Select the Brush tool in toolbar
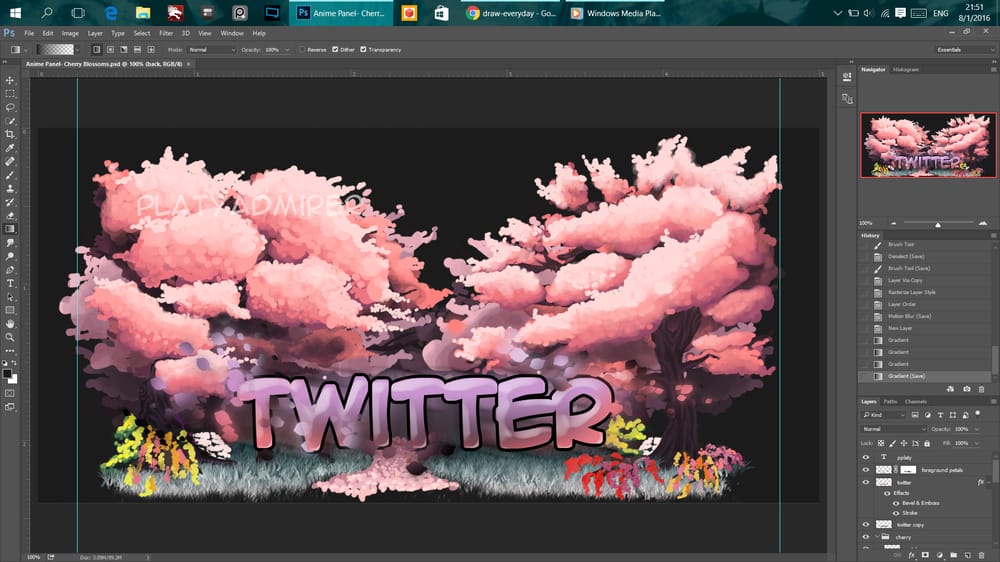This screenshot has width=1000, height=562. [x=10, y=175]
